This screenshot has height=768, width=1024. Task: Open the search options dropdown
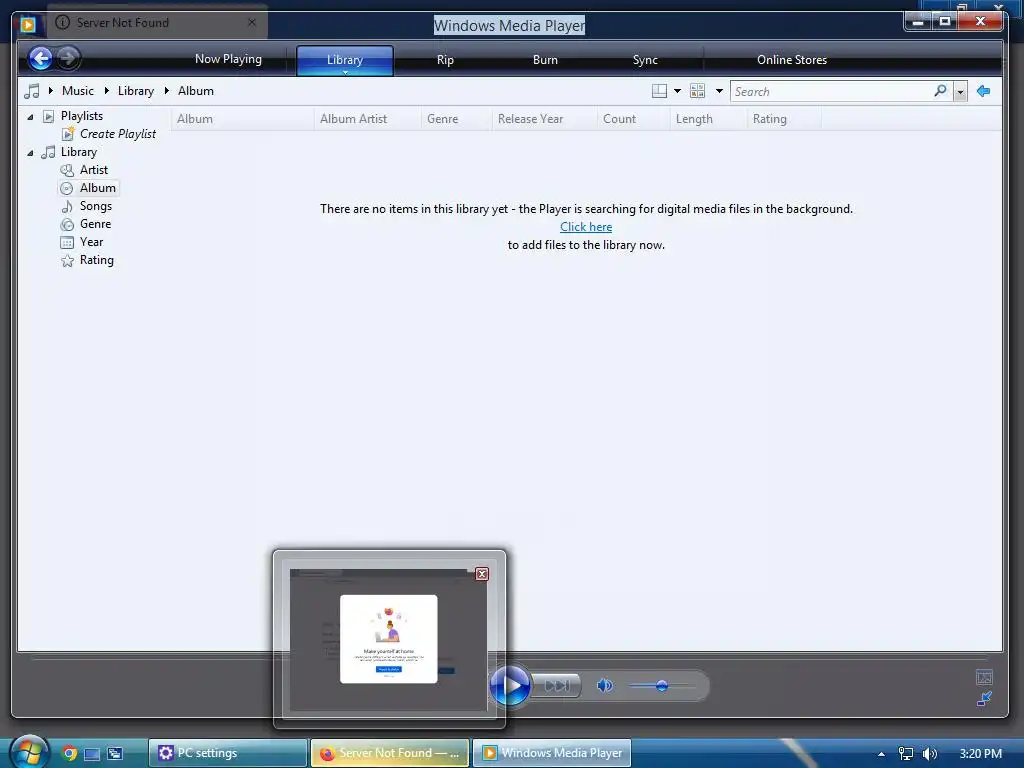pyautogui.click(x=960, y=92)
